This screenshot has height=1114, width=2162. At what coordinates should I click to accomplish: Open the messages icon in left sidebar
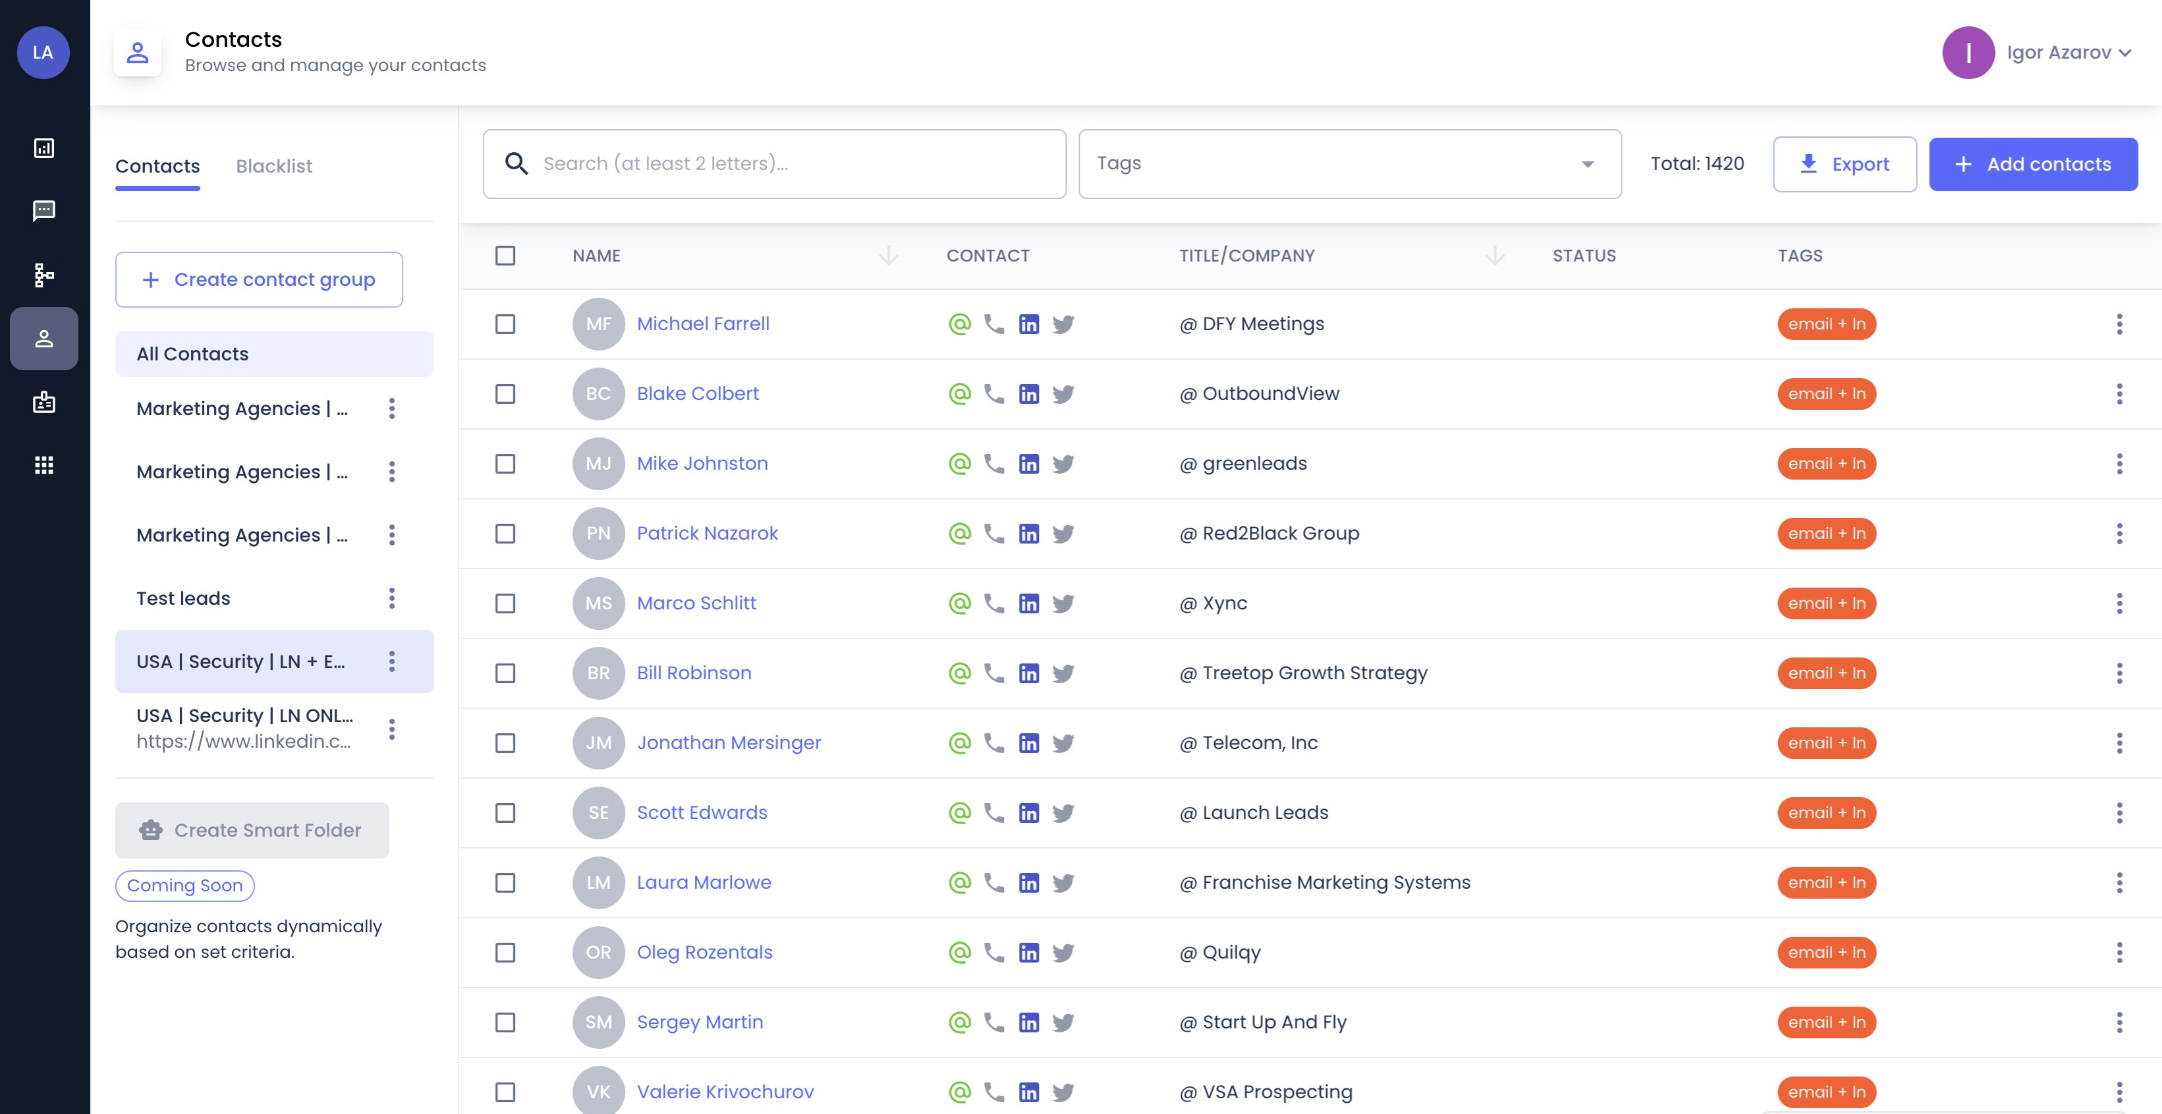tap(44, 211)
